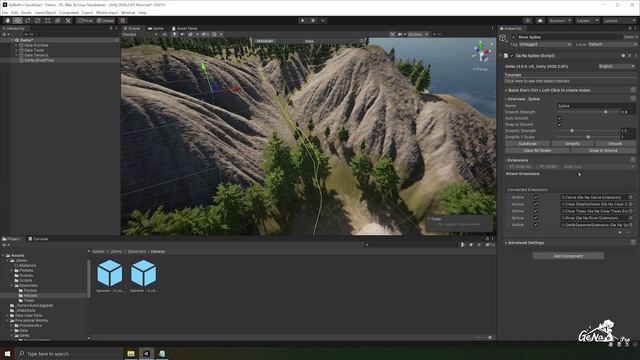Toggle the Global handle rotation button
The width and height of the screenshot is (640, 360).
pos(105,20)
